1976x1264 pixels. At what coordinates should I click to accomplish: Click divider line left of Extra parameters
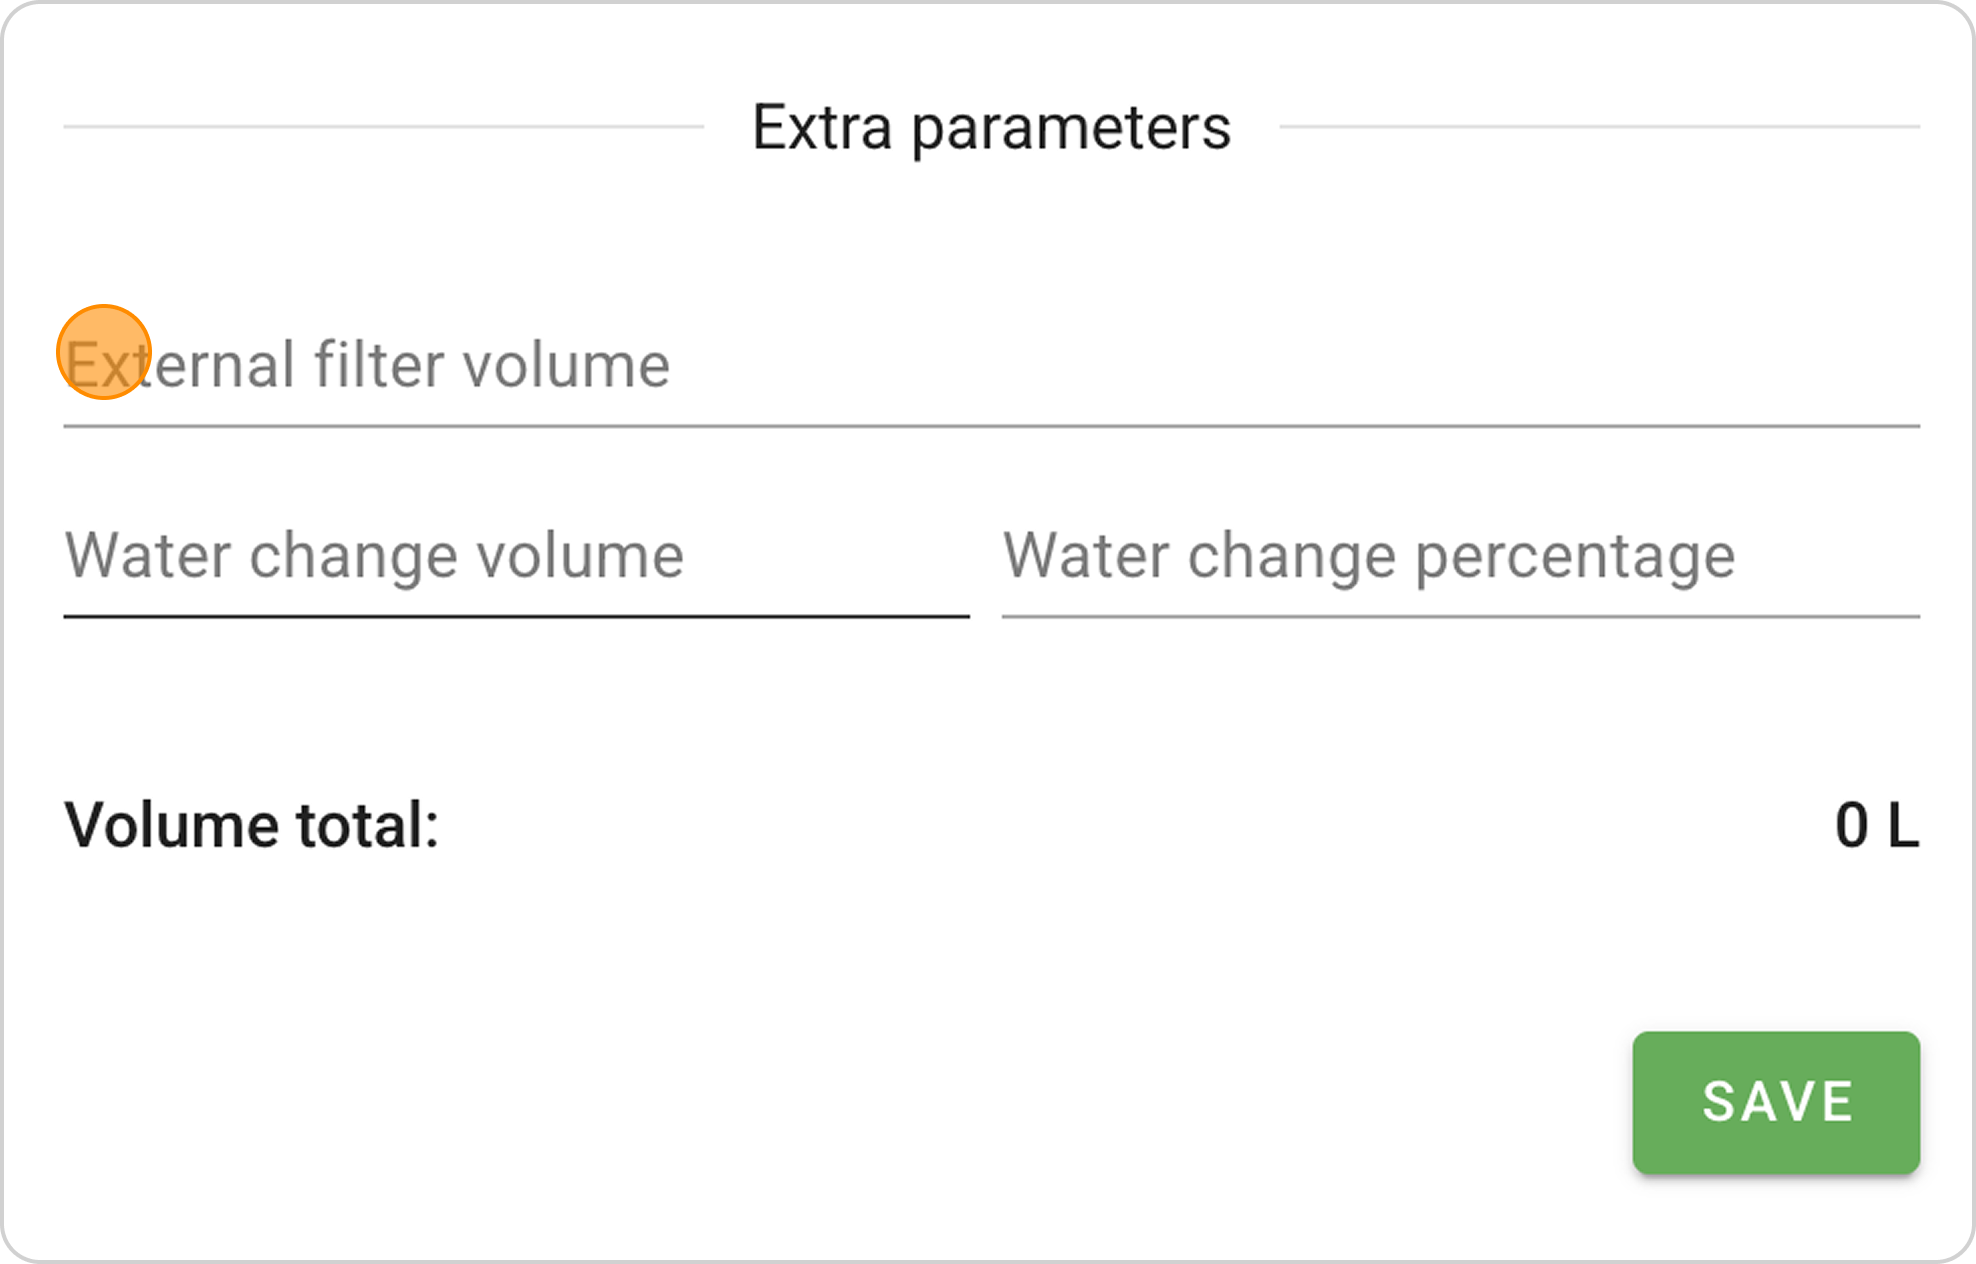coord(383,127)
